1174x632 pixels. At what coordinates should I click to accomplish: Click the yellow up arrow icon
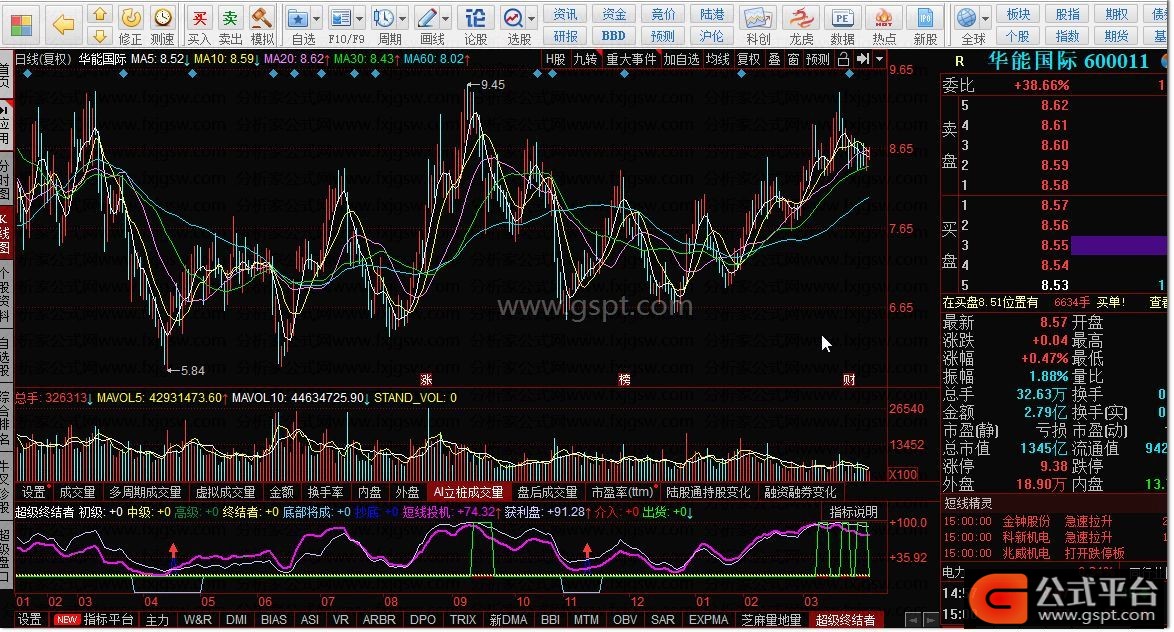(x=100, y=14)
